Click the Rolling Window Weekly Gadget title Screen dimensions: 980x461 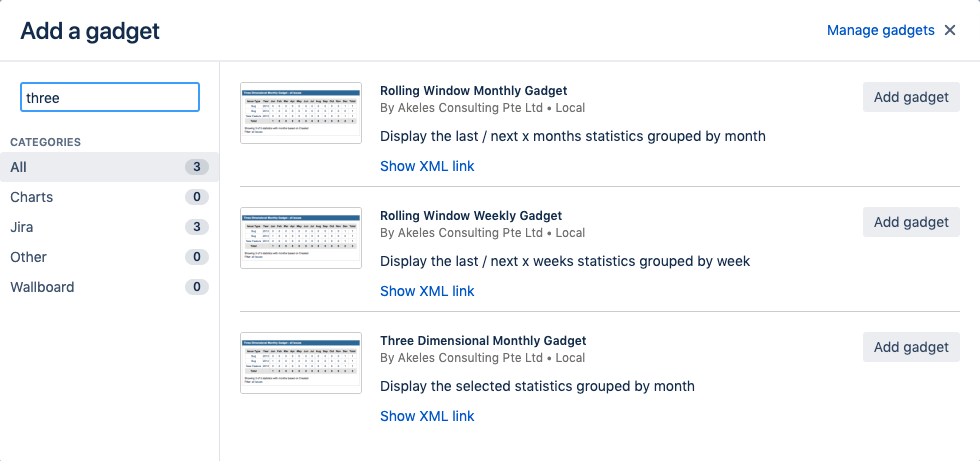(471, 216)
